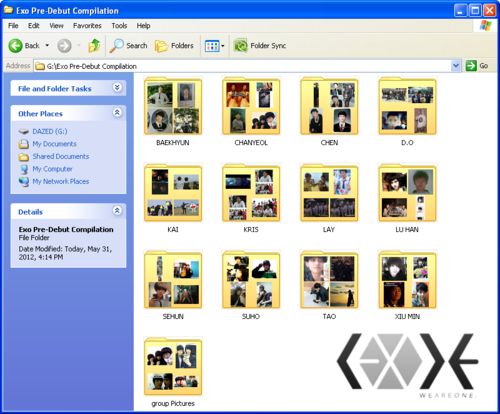Click the Search magnifier toolbar button

[x=128, y=46]
